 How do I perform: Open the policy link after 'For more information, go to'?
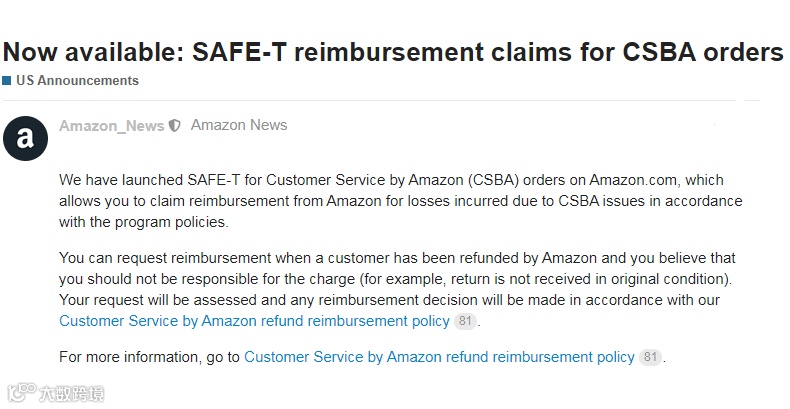click(x=439, y=357)
